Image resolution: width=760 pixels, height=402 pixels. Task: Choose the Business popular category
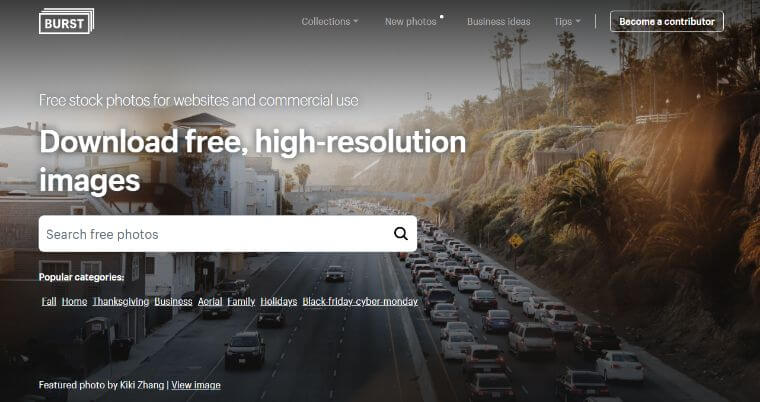174,302
